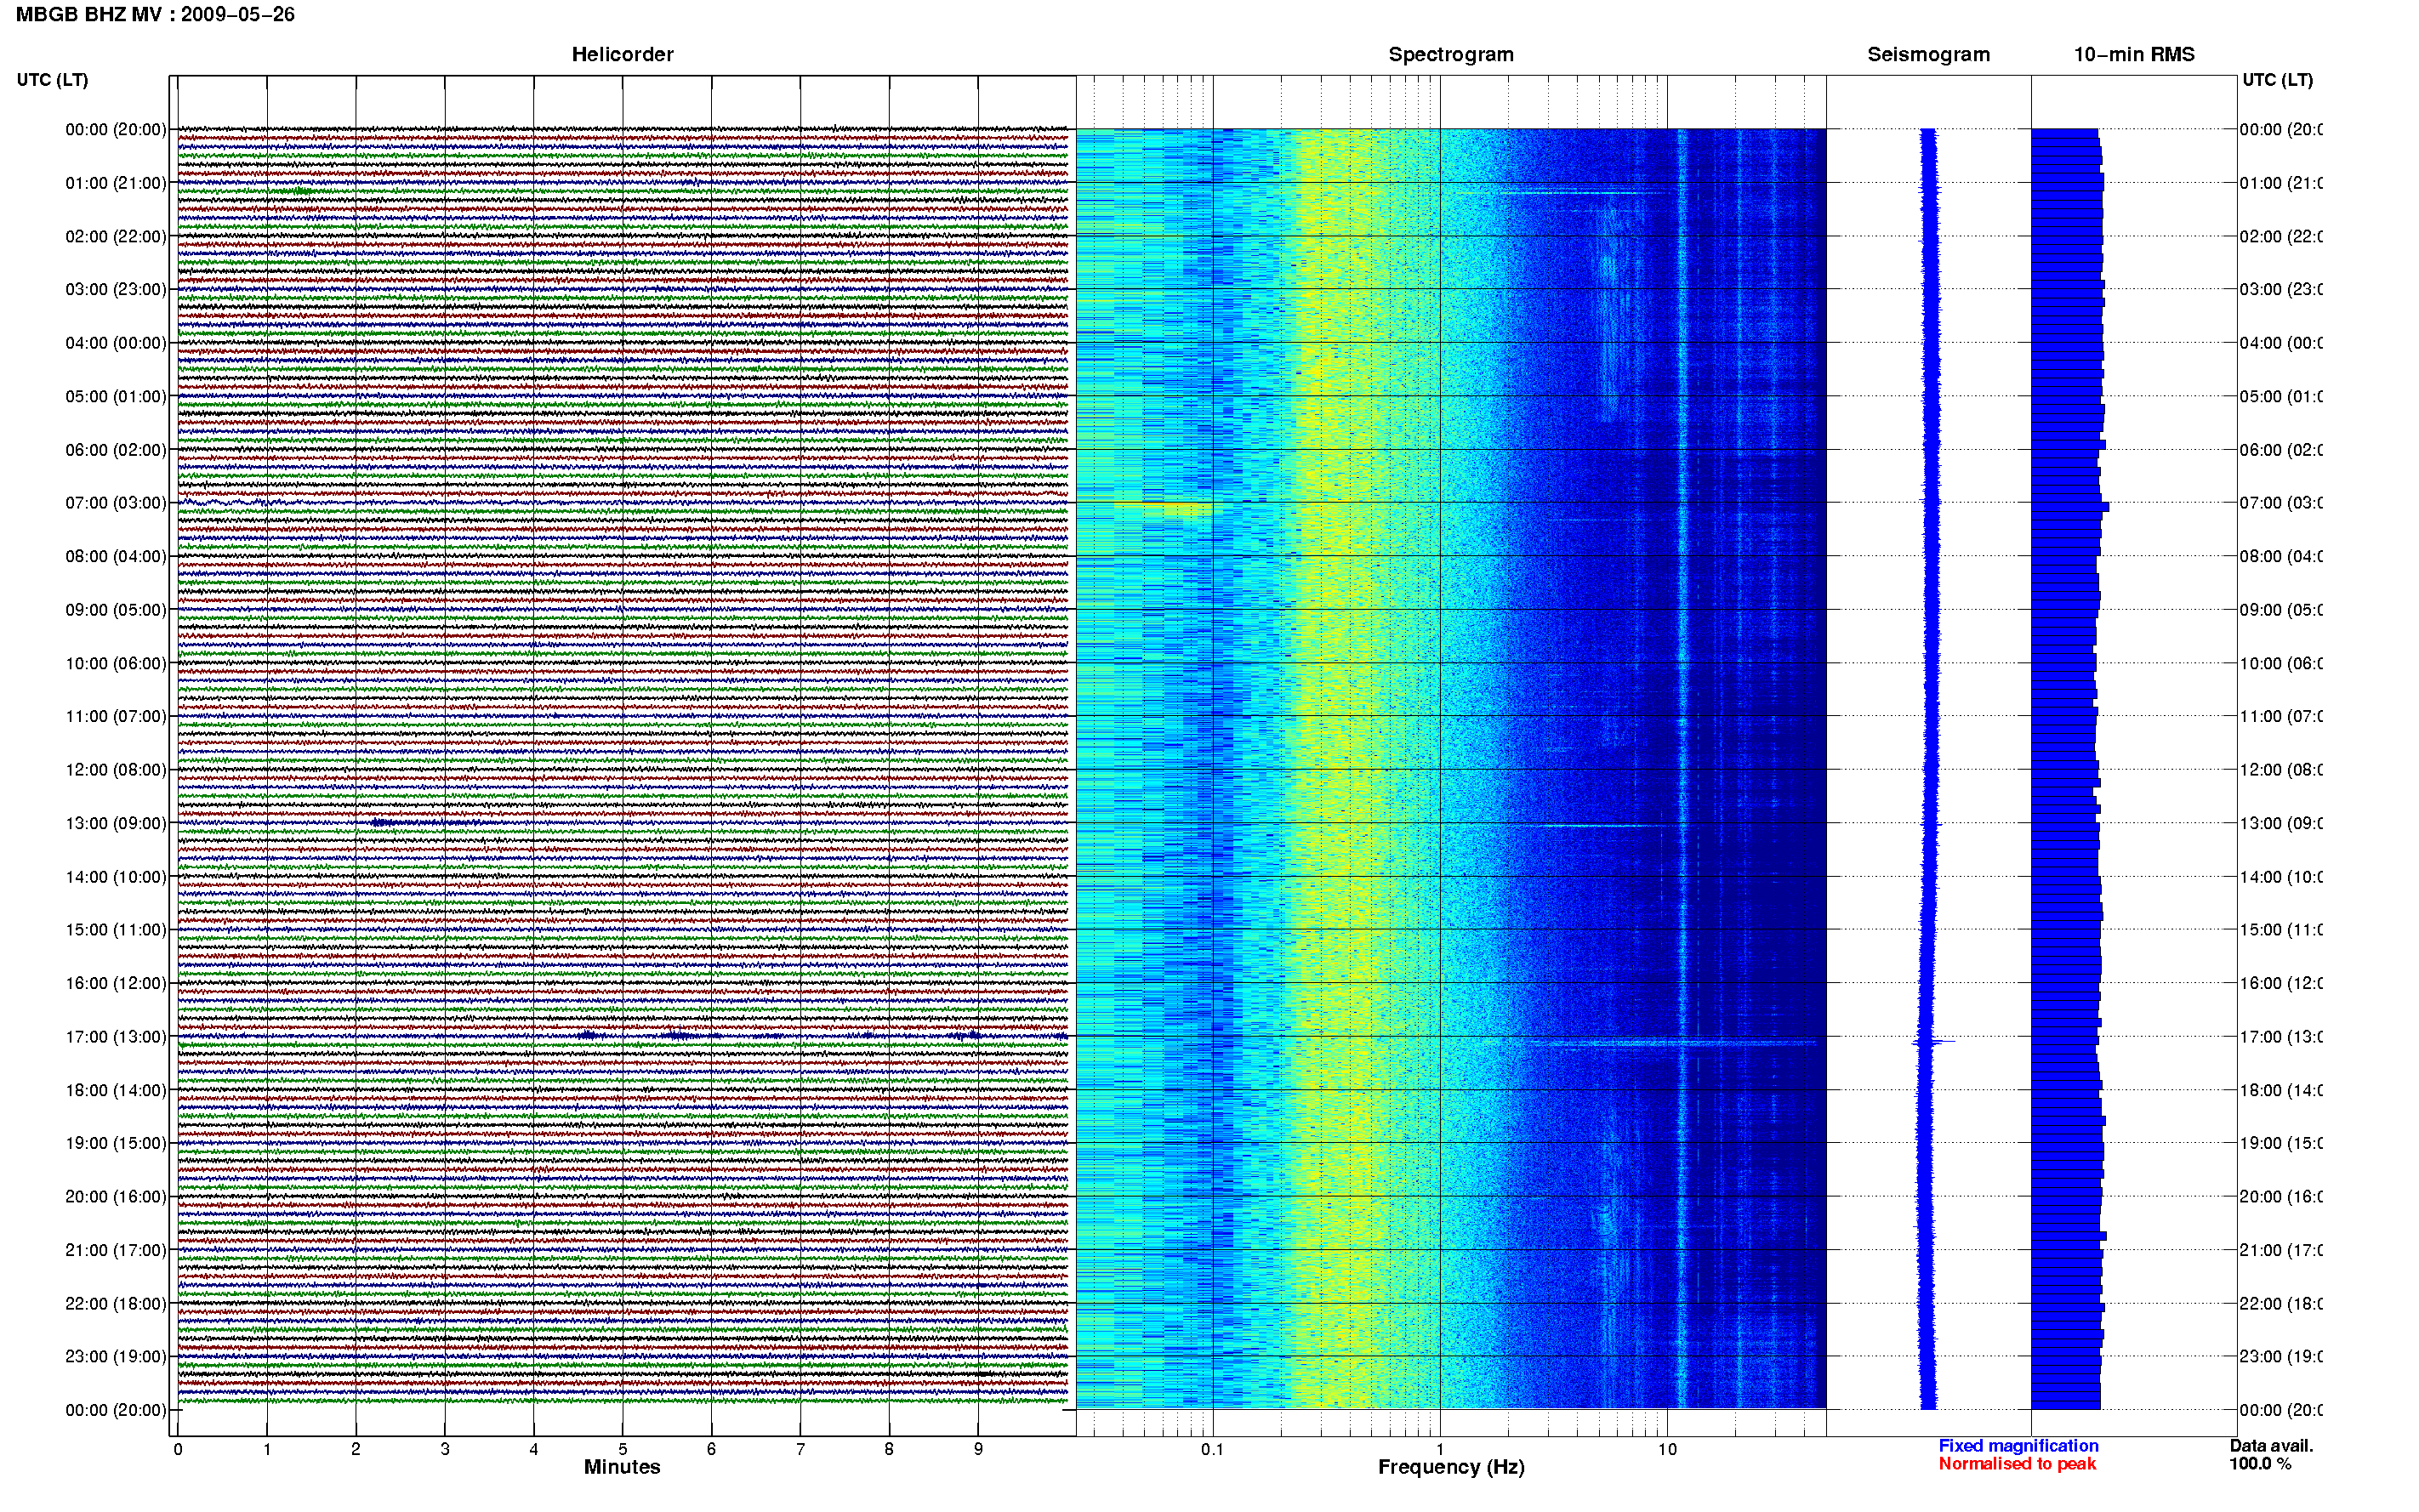The image size is (2419, 1512).
Task: Click left time label 18:00 (14:00)
Action: pos(116,1090)
